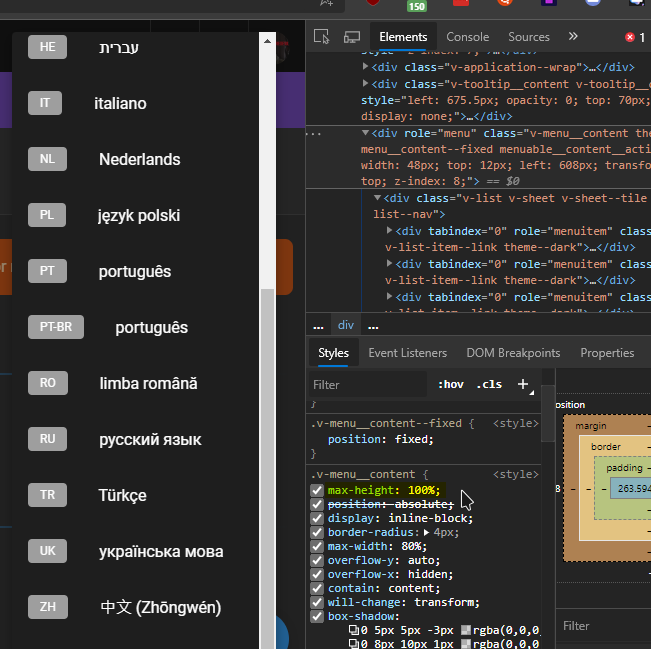Expand the second menuitem div node
The width and height of the screenshot is (651, 649).
pos(389,263)
